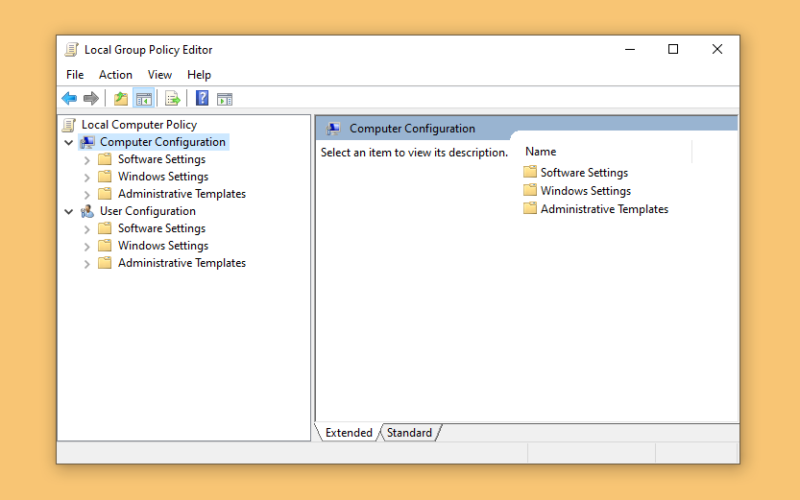Image resolution: width=800 pixels, height=500 pixels.
Task: Switch to the Standard tab
Action: coord(409,433)
